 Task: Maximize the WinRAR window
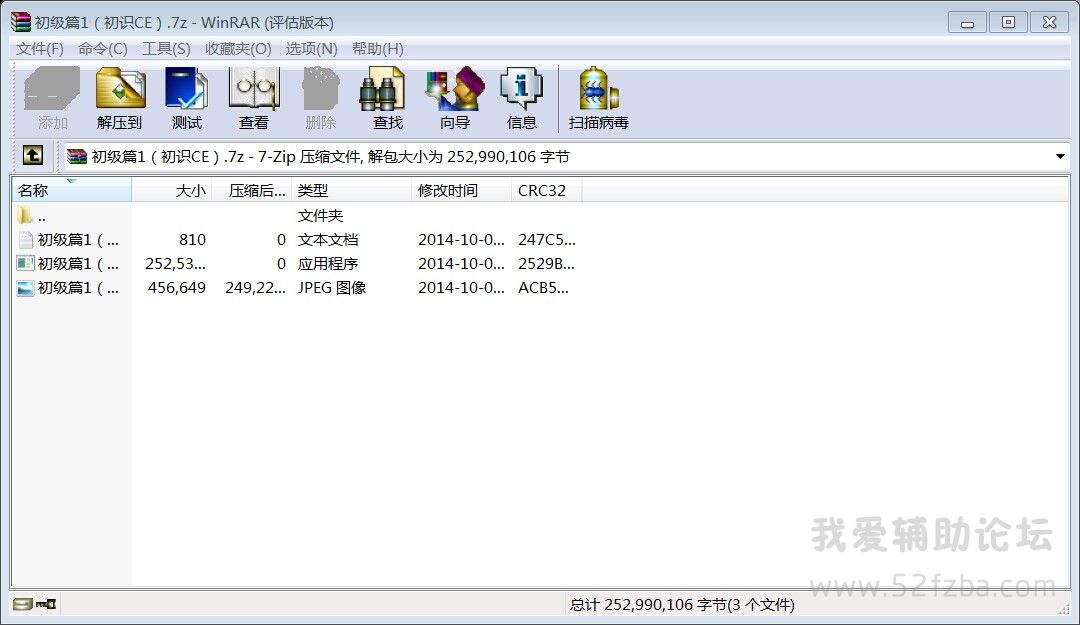(x=1008, y=22)
